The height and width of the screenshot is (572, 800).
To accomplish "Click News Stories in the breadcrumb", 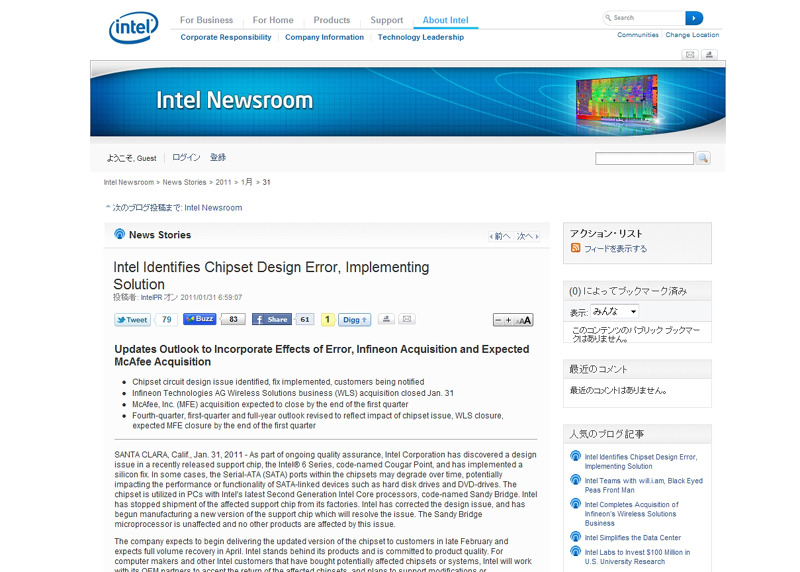I will (x=184, y=182).
